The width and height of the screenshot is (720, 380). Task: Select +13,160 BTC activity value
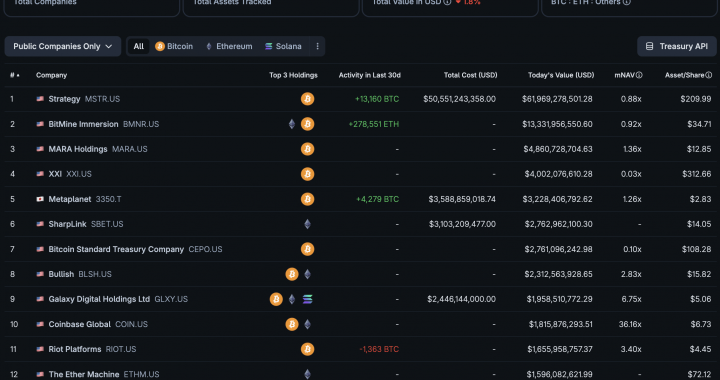(377, 99)
